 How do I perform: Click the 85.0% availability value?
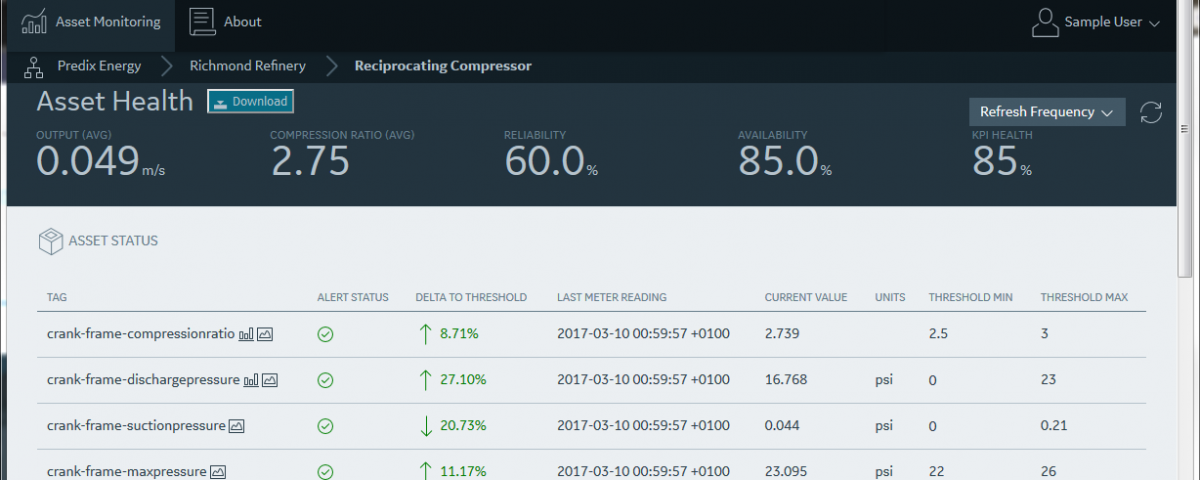coord(785,161)
